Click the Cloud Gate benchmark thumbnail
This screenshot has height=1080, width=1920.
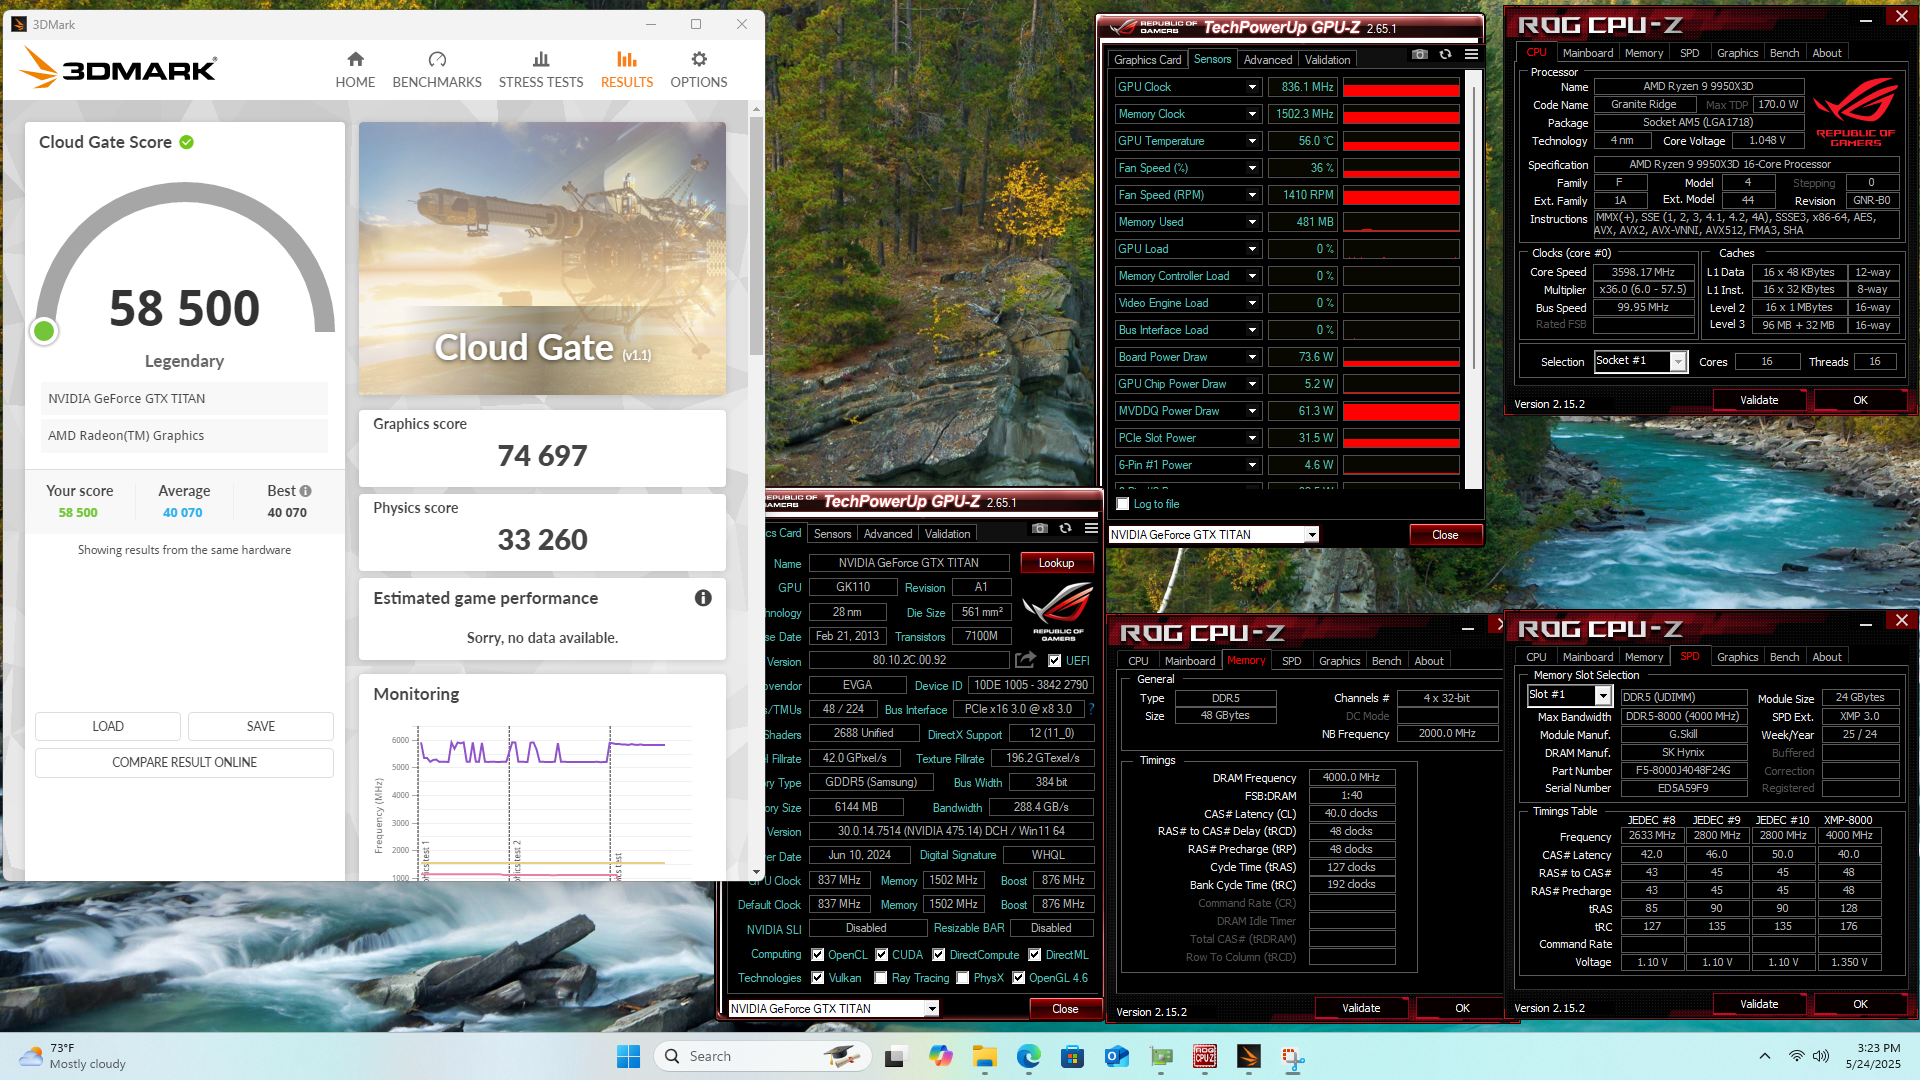click(x=542, y=258)
